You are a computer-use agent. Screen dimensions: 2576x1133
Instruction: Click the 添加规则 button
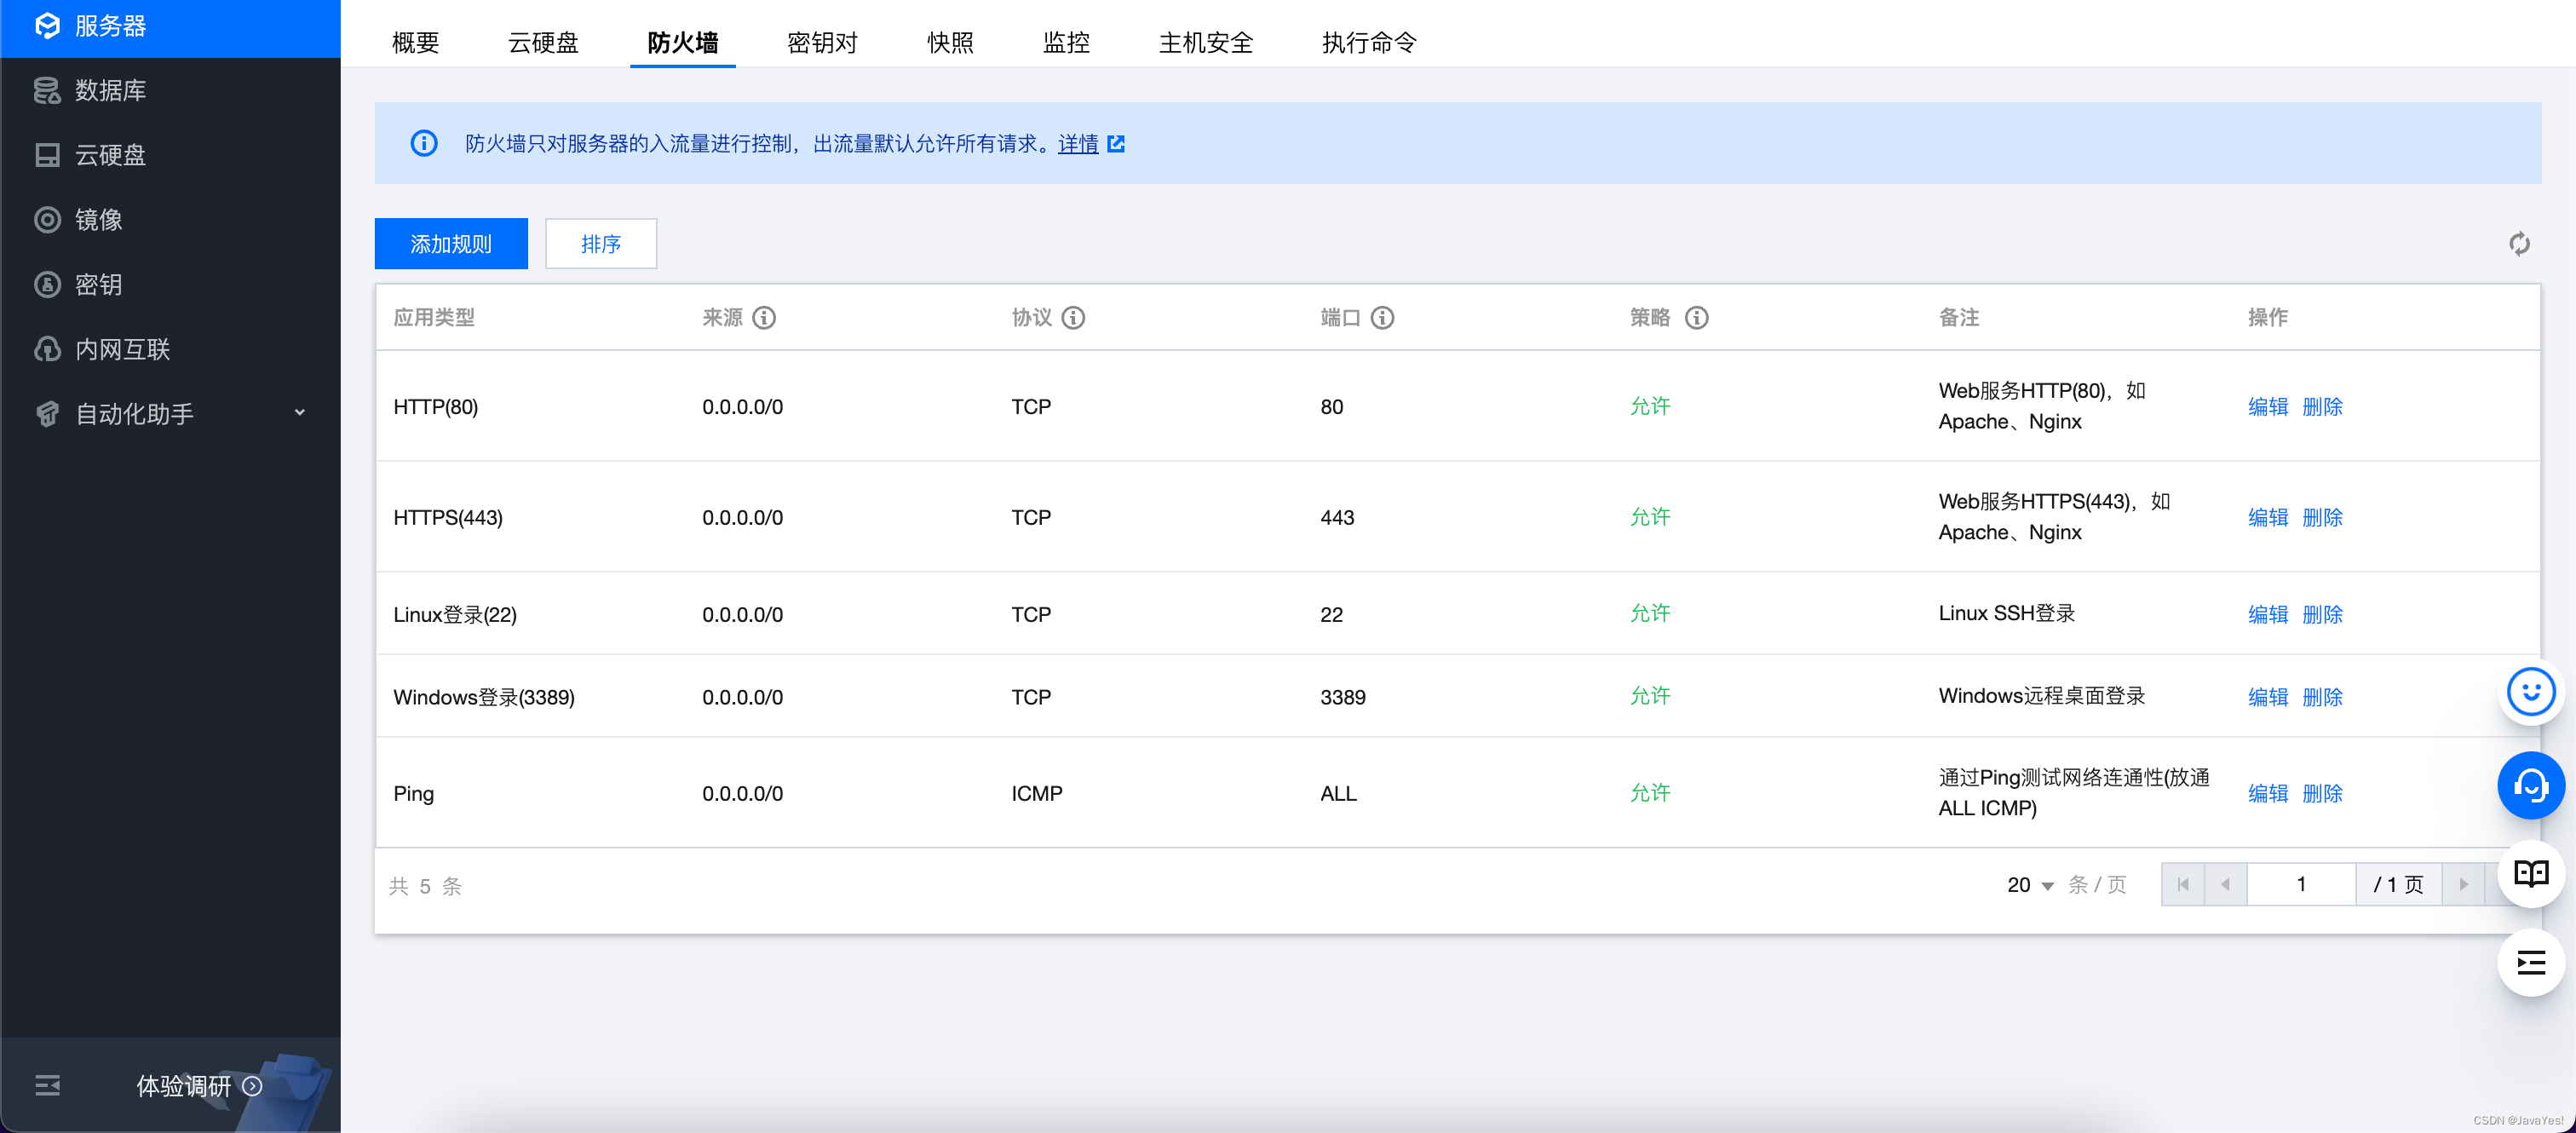[x=451, y=244]
